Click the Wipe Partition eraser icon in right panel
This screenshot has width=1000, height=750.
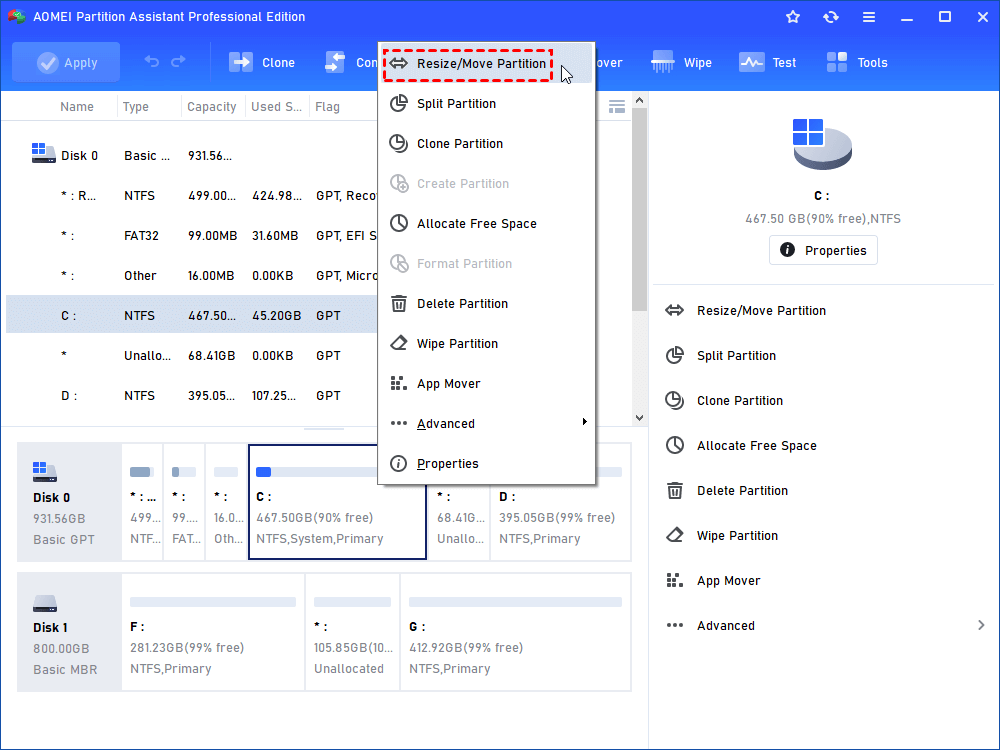675,535
